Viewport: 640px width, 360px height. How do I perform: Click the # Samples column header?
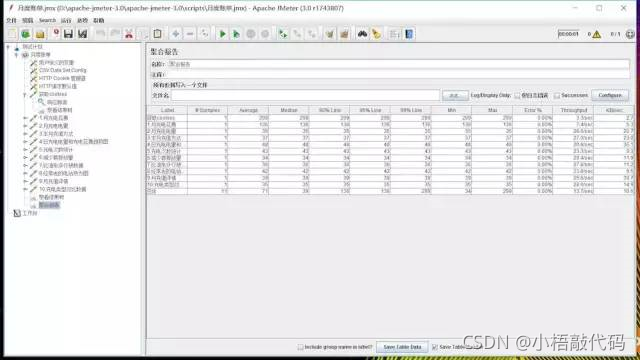coord(207,111)
